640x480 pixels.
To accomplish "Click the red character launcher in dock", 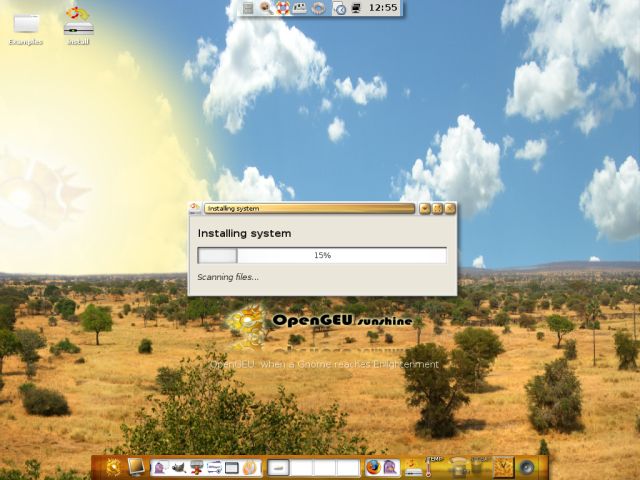I will (x=196, y=467).
